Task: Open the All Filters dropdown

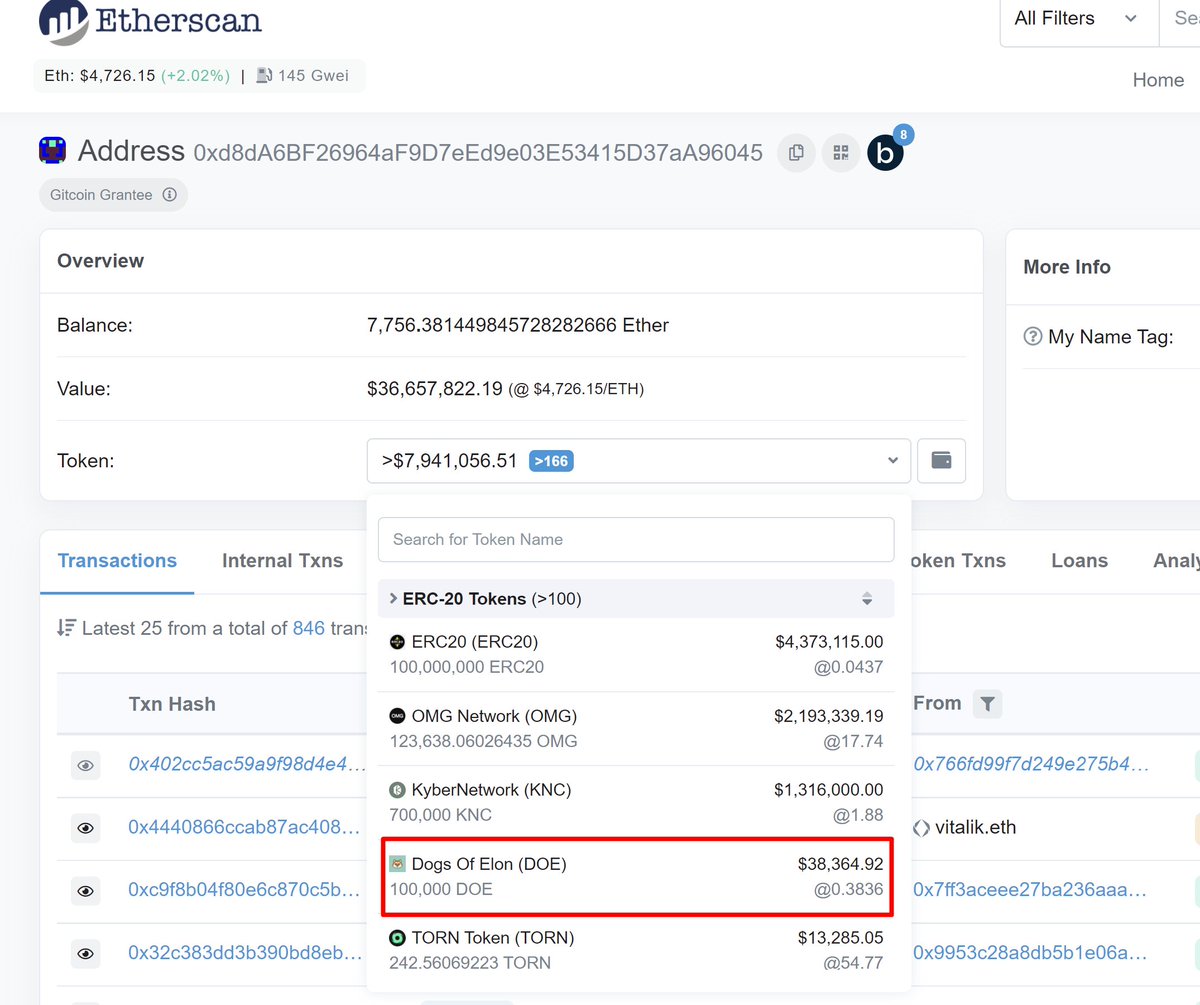Action: 1079,19
